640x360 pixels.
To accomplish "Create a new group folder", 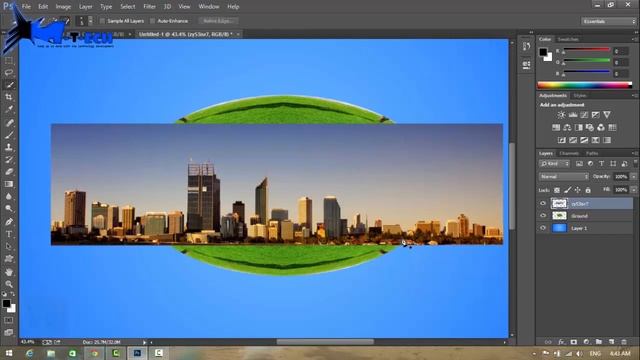I will tap(599, 342).
